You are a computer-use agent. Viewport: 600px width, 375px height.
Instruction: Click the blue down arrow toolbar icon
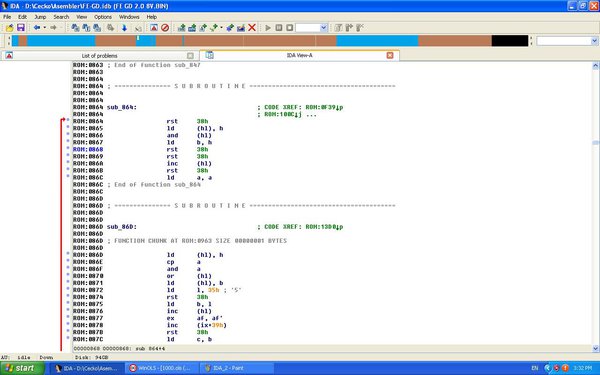tap(124, 28)
